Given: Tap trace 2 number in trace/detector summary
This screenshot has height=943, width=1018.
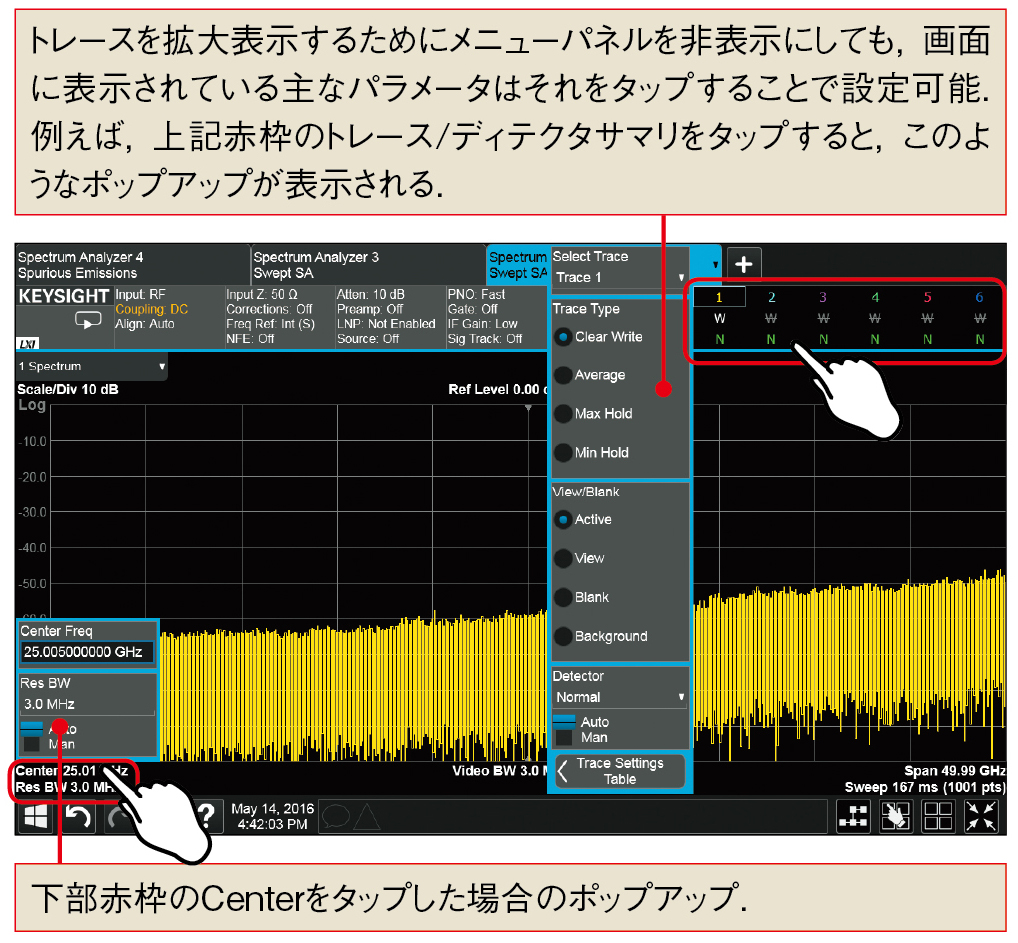Looking at the screenshot, I should pyautogui.click(x=771, y=297).
